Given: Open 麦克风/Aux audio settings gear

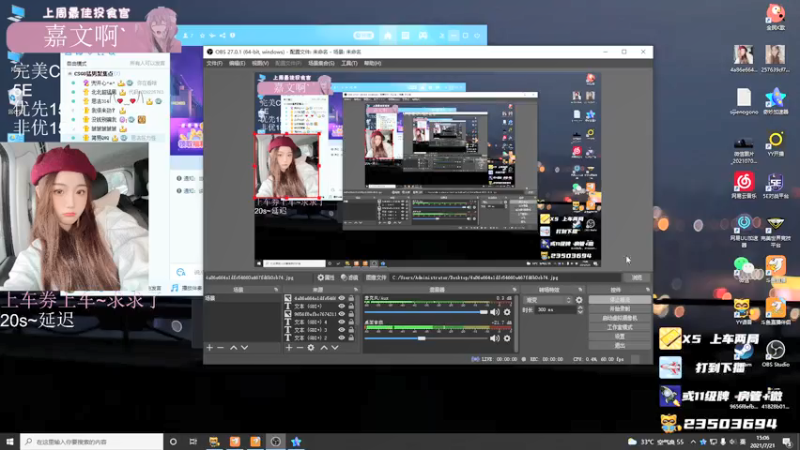Looking at the screenshot, I should pyautogui.click(x=507, y=312).
